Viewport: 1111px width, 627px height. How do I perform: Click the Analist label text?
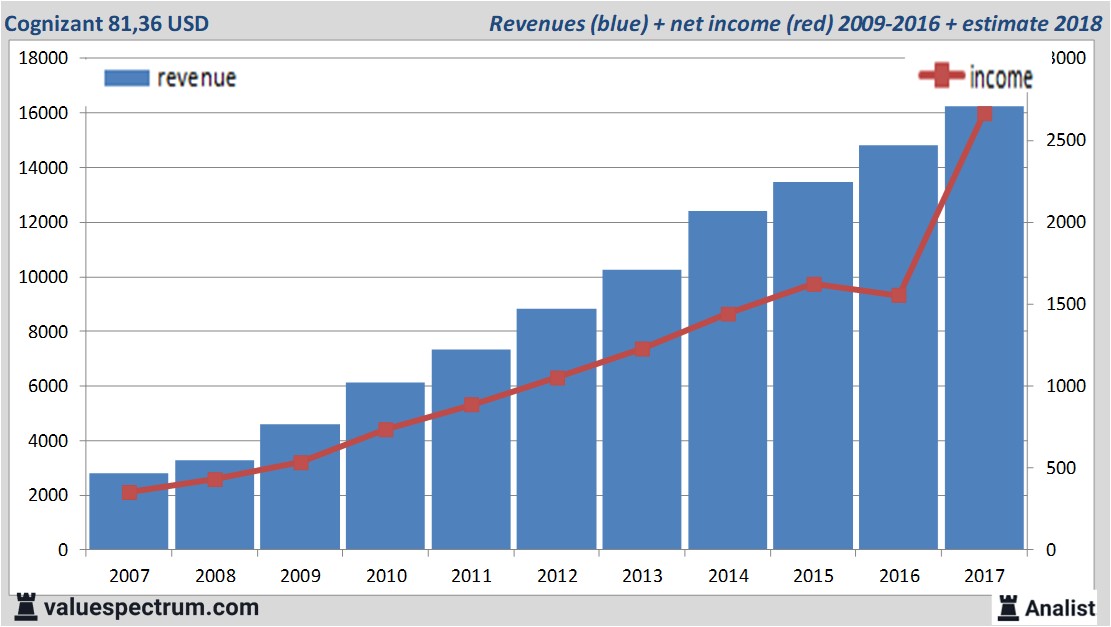click(x=1062, y=607)
